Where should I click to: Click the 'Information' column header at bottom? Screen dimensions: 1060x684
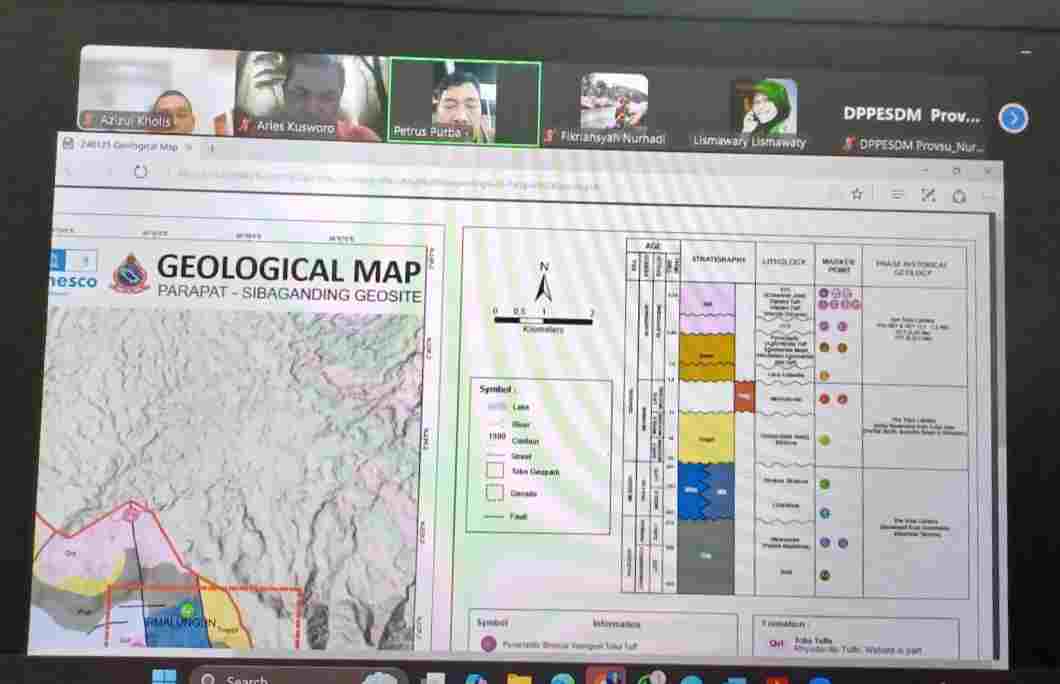coord(617,624)
